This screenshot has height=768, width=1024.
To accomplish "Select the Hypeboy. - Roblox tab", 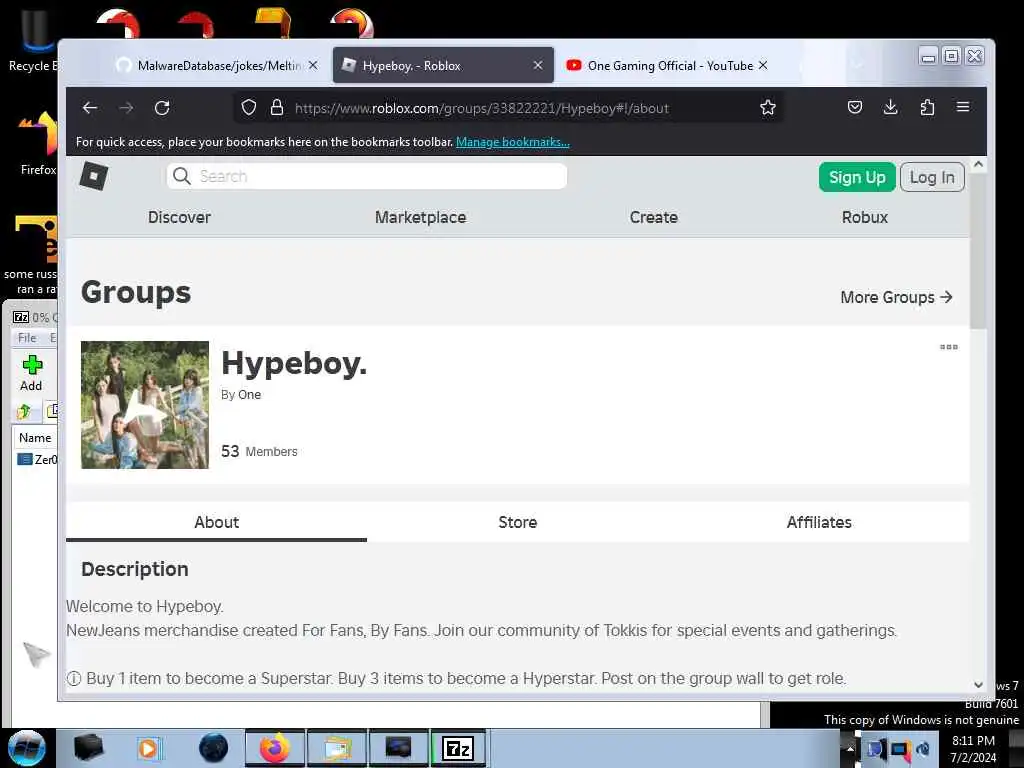I will point(443,65).
